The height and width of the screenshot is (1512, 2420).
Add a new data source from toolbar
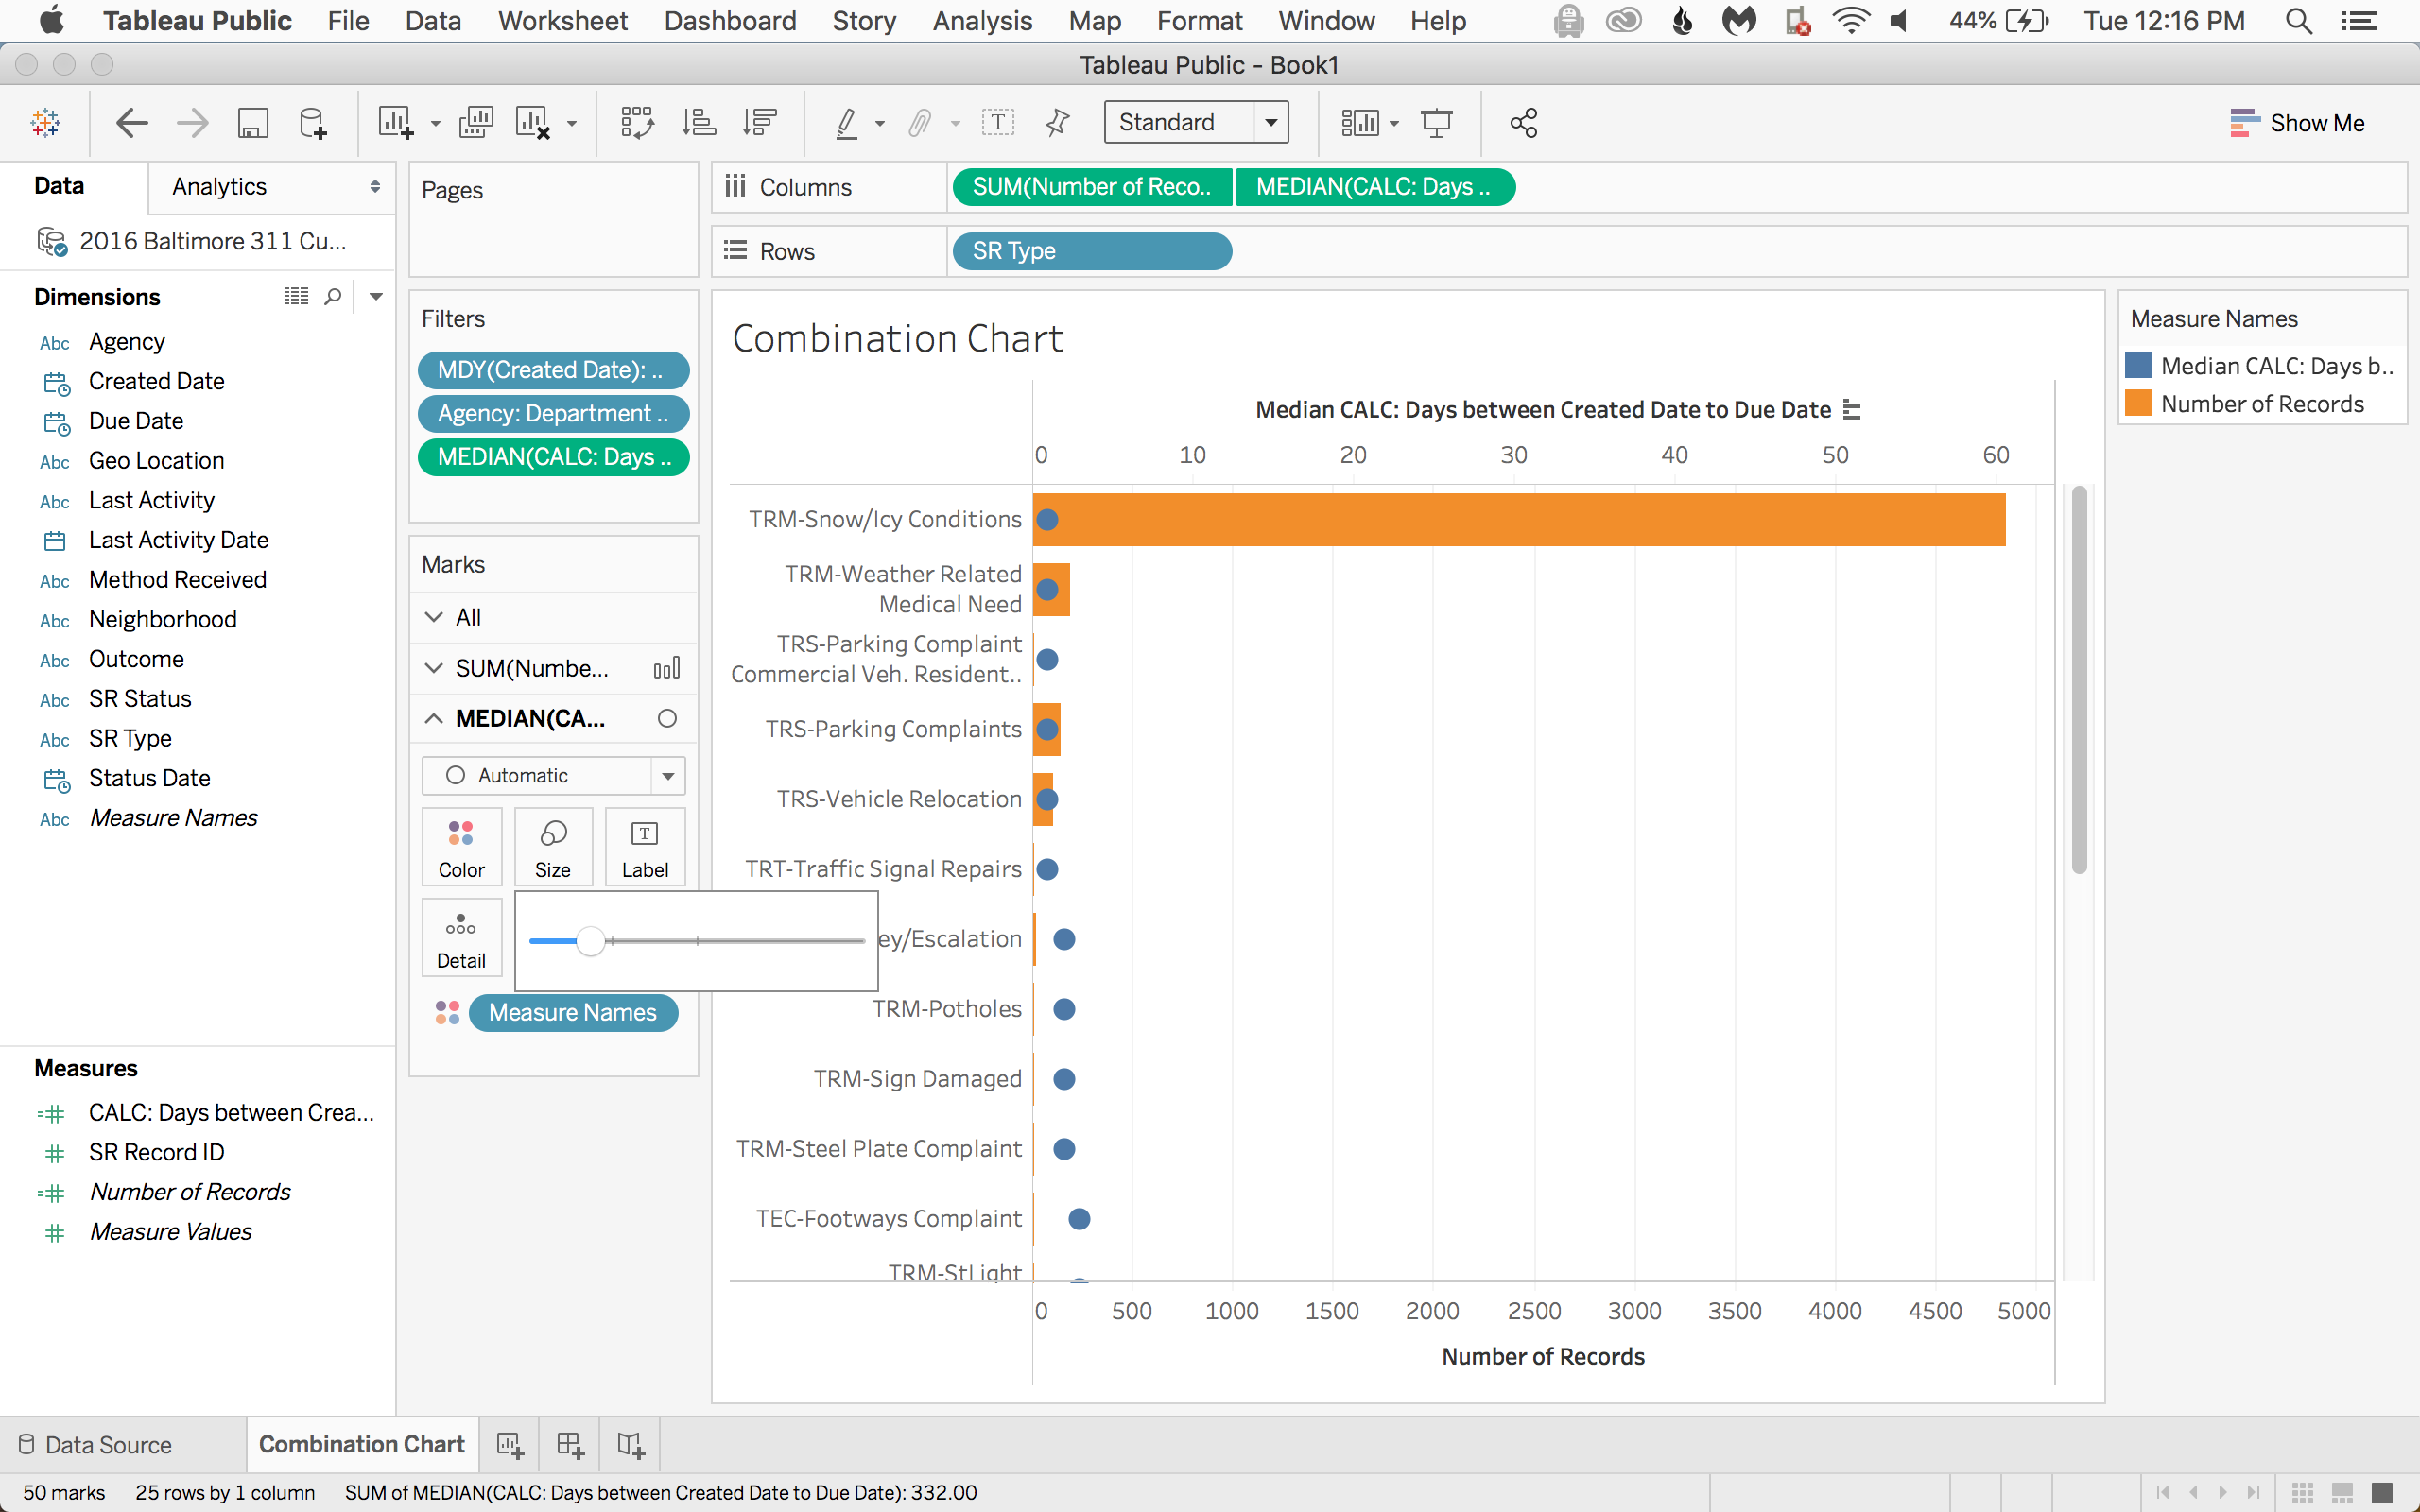tap(313, 123)
